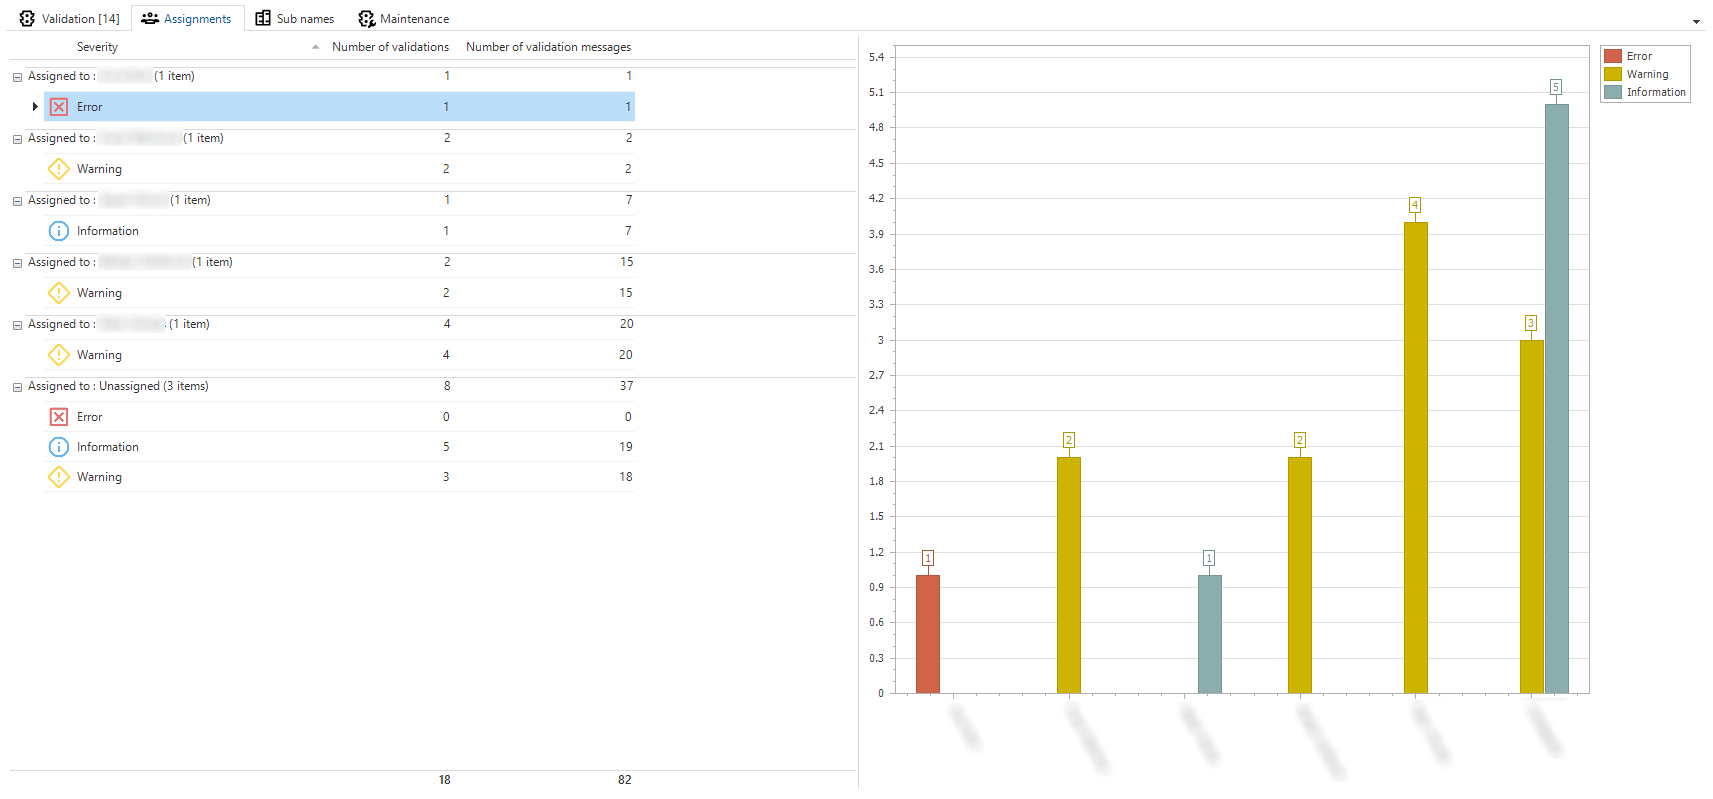Image resolution: width=1713 pixels, height=799 pixels.
Task: Switch to the Assignments tab
Action: click(187, 18)
